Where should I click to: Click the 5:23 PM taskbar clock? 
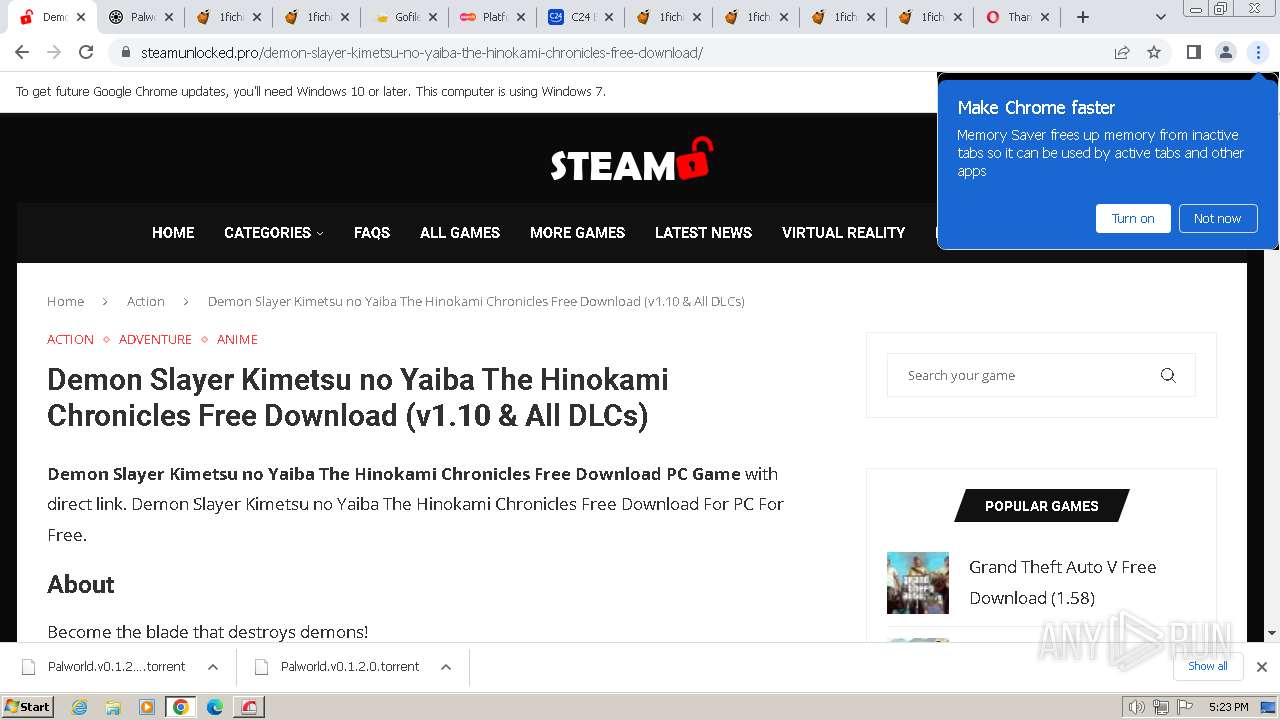pos(1228,707)
